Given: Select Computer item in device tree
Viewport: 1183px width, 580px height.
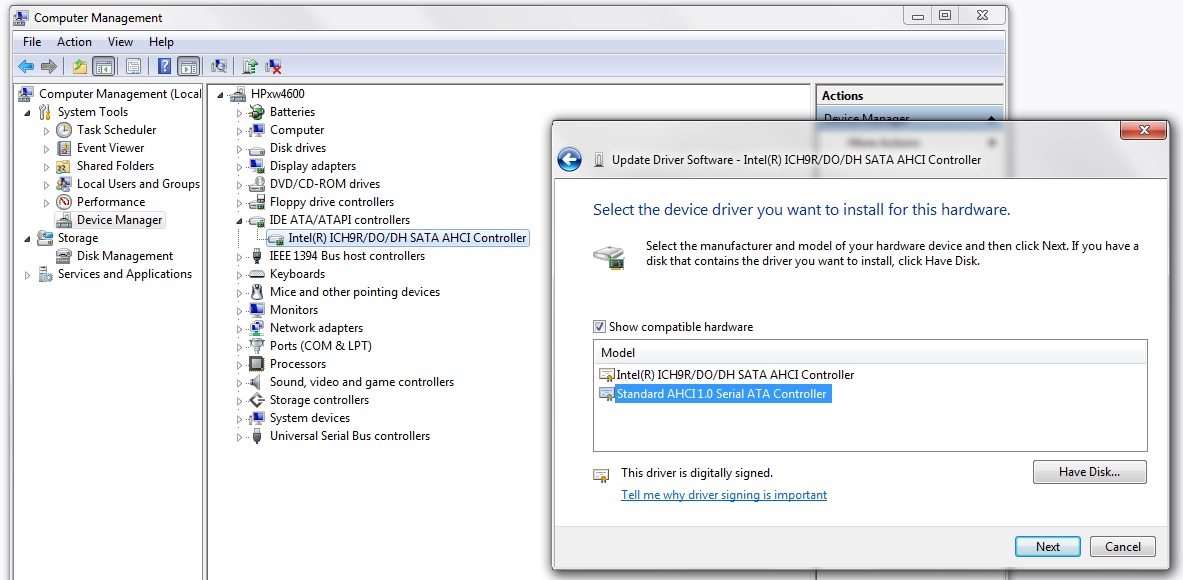Looking at the screenshot, I should (x=297, y=130).
